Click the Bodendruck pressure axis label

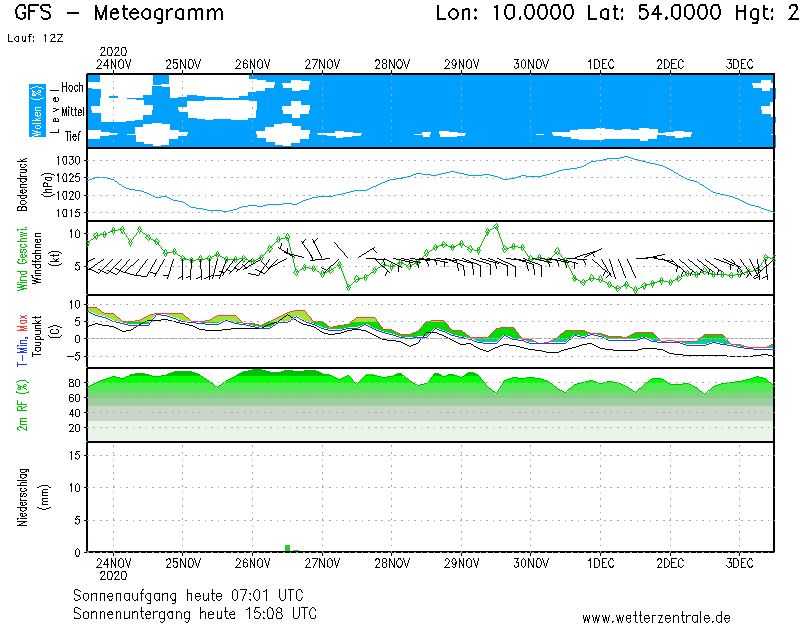tap(22, 184)
